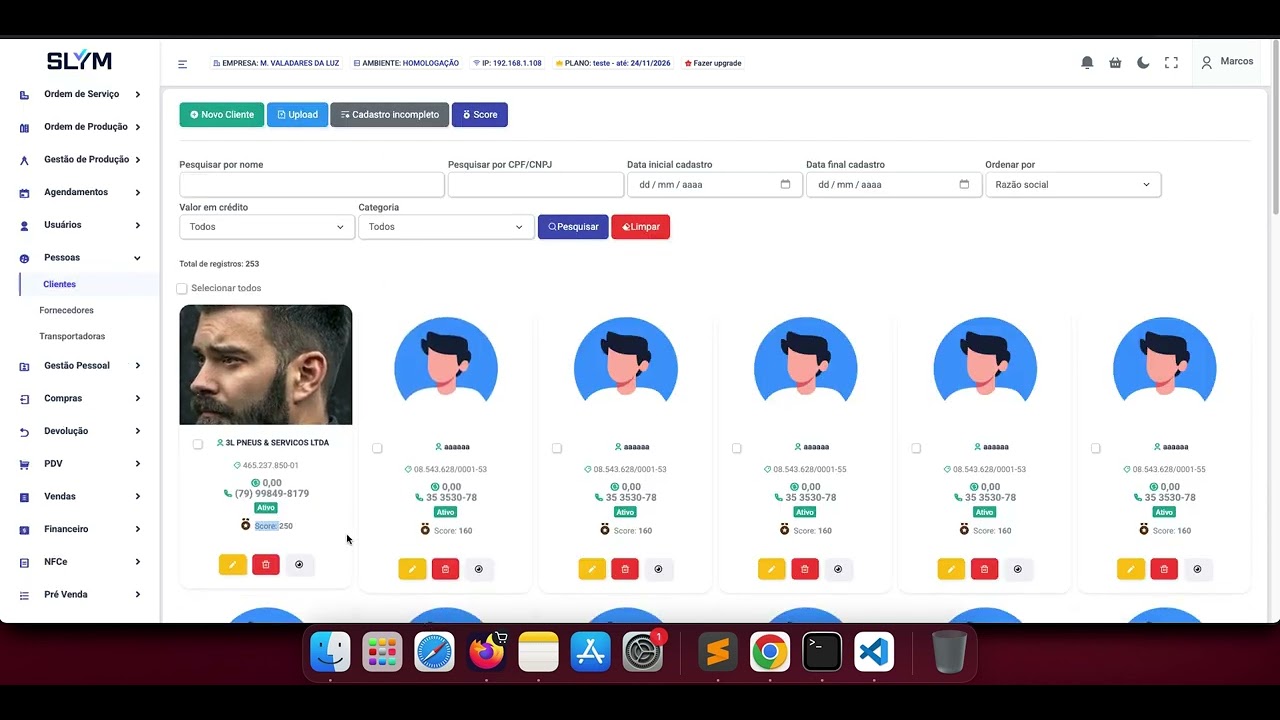Click the Pesquisar button
Viewport: 1280px width, 720px height.
tap(573, 227)
